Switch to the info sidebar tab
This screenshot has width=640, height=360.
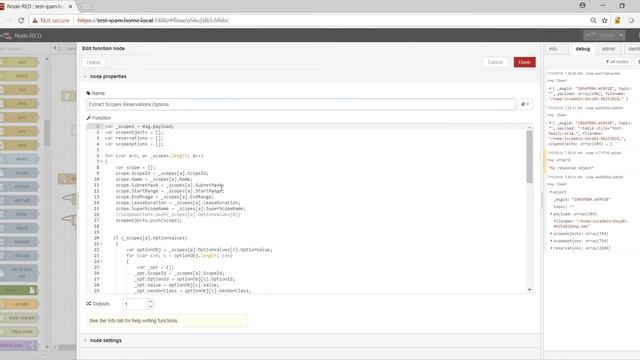click(x=553, y=49)
